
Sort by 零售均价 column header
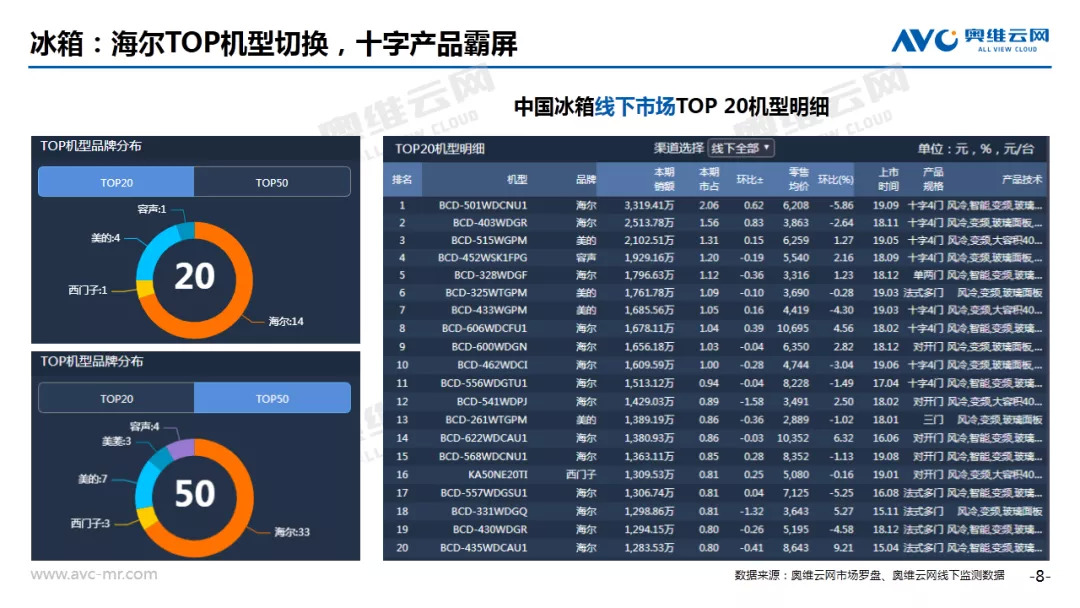click(798, 179)
